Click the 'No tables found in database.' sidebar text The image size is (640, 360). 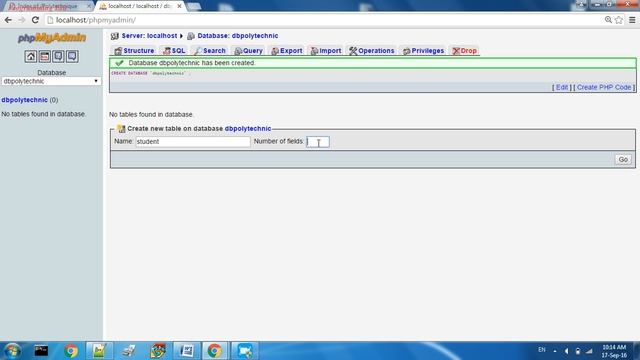44,114
